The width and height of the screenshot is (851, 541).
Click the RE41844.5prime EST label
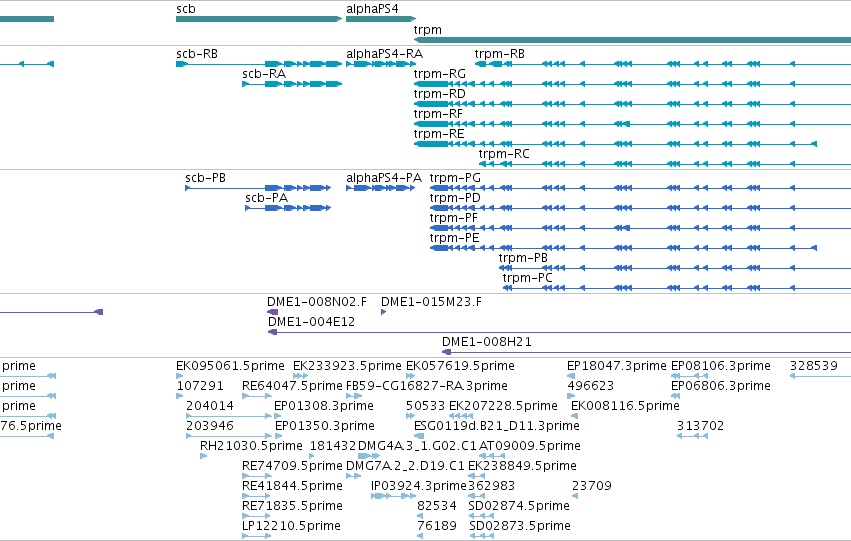(x=293, y=487)
